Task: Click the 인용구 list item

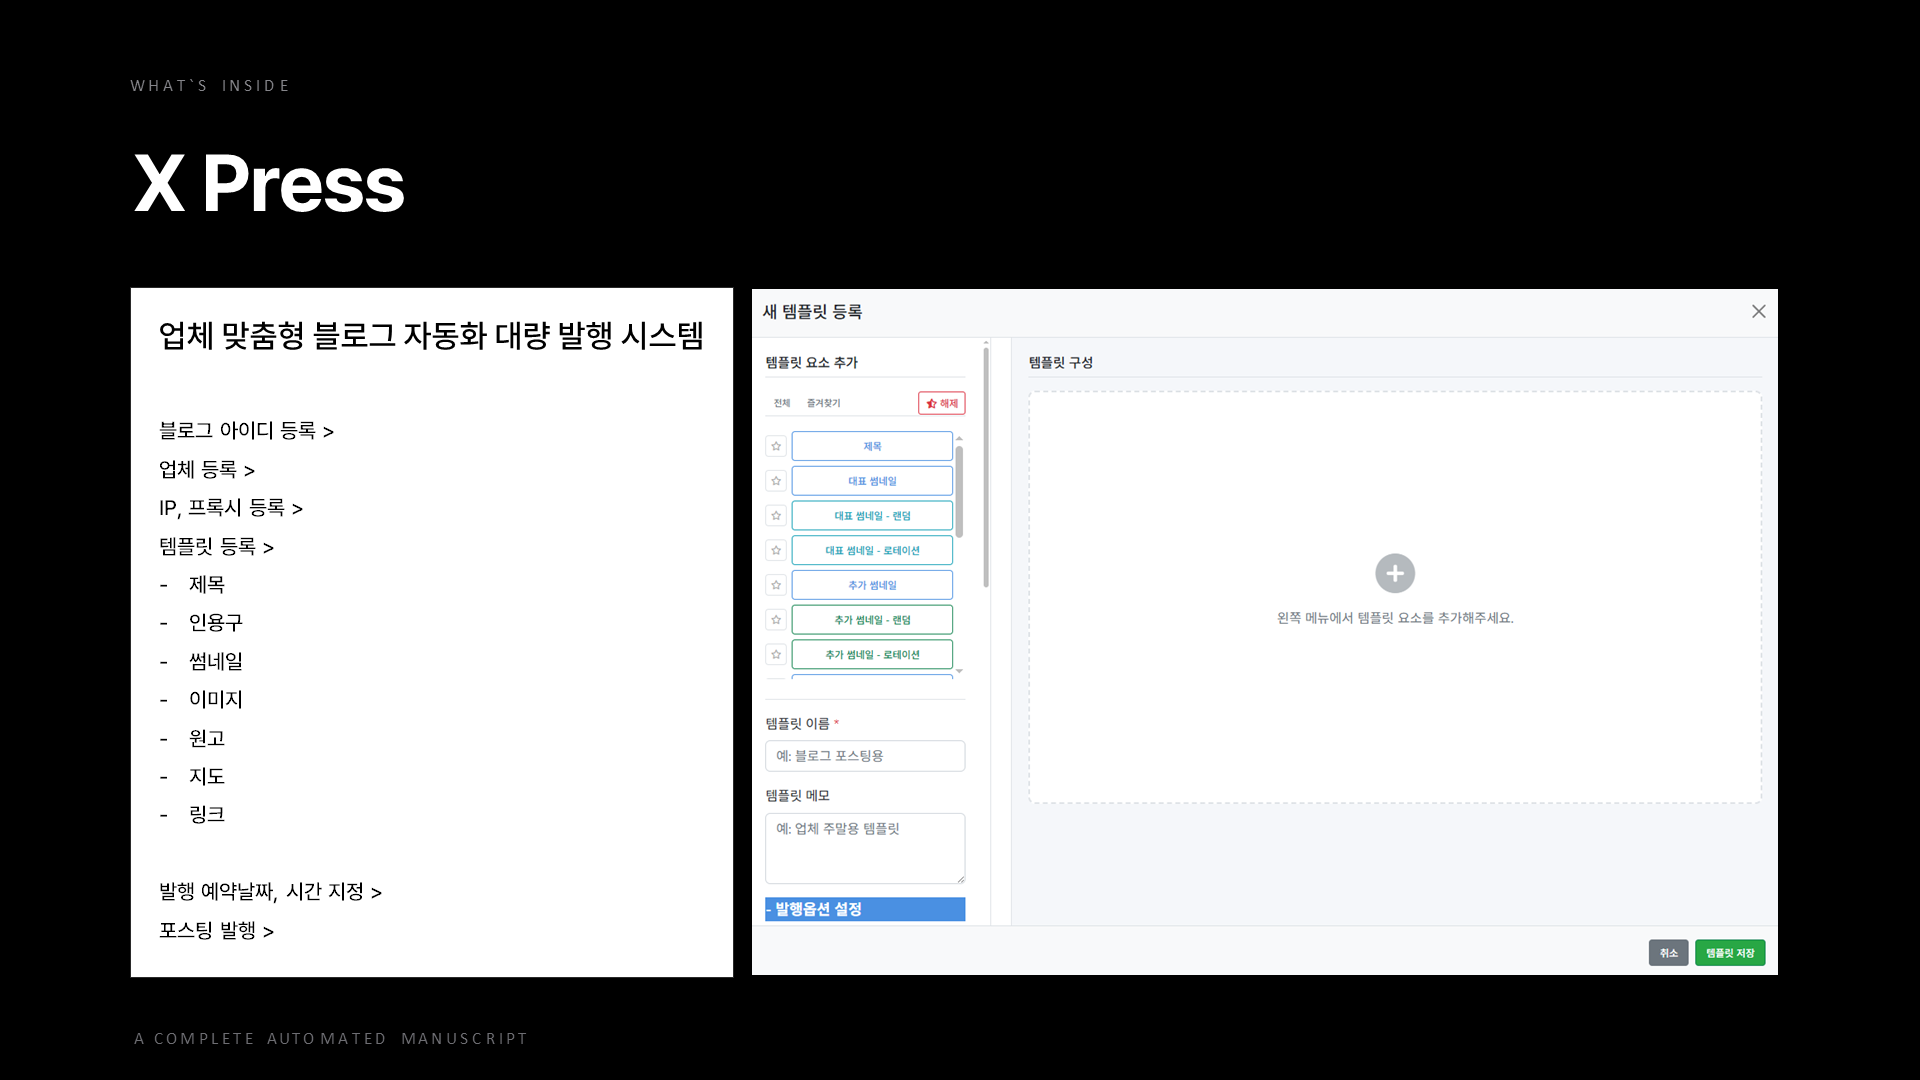Action: 215,623
